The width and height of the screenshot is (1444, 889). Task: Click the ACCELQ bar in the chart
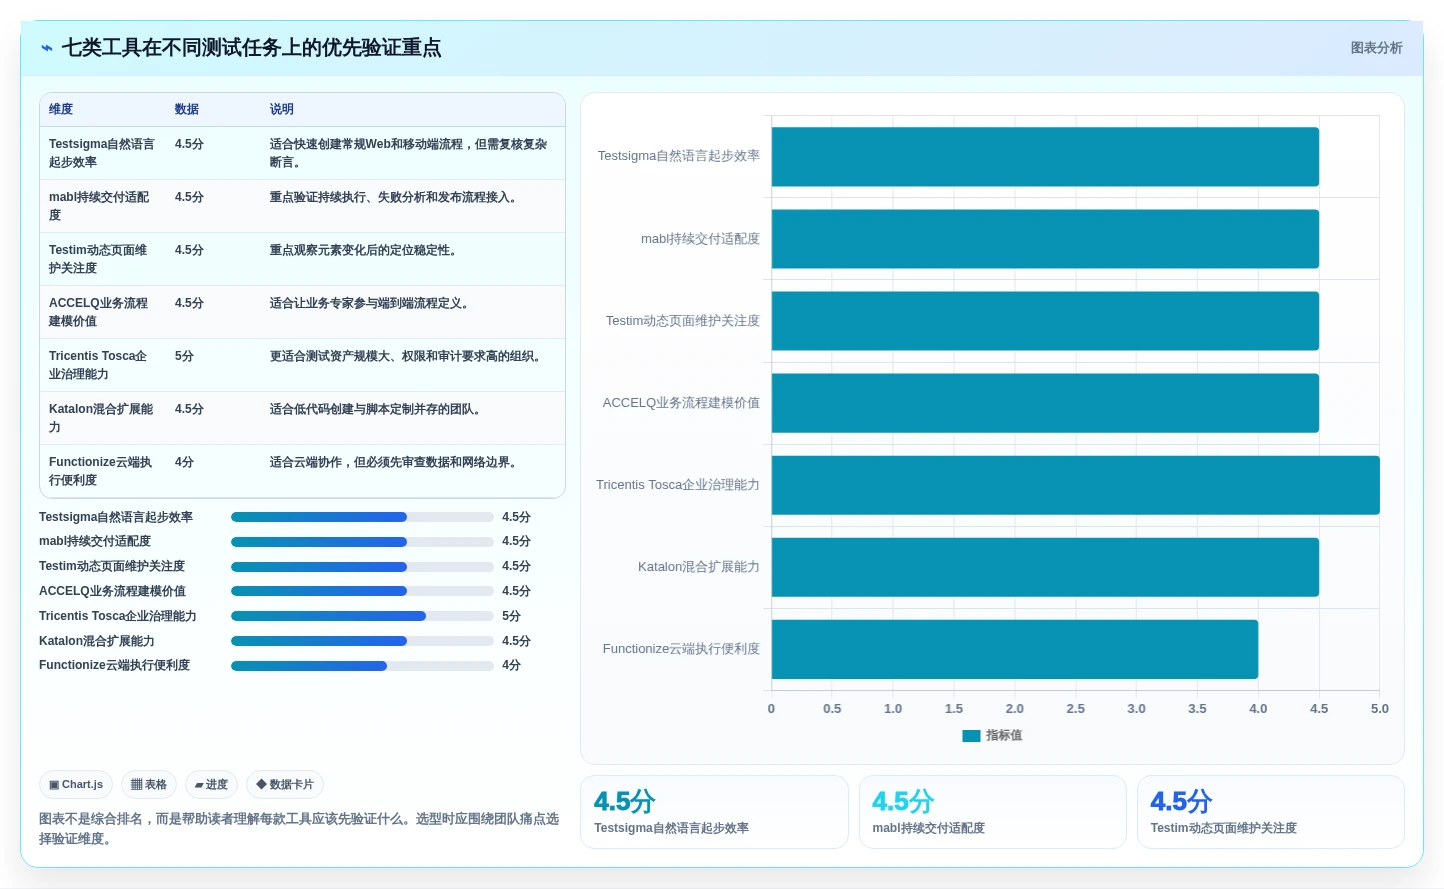pos(1045,403)
